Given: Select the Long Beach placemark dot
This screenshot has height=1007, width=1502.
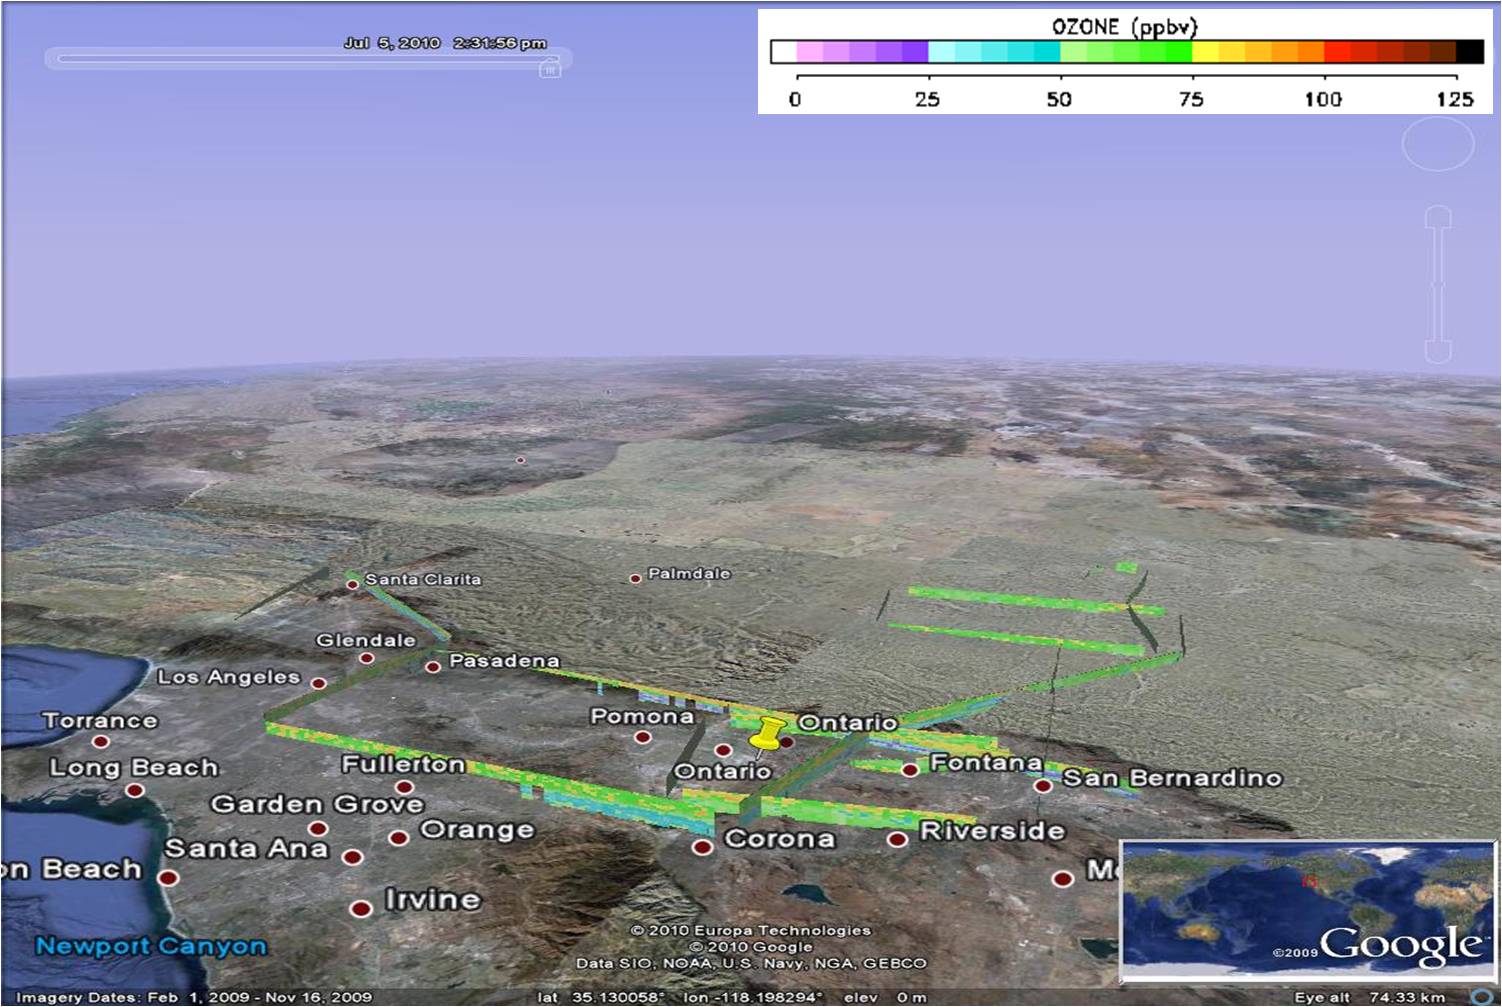Looking at the screenshot, I should [x=134, y=790].
